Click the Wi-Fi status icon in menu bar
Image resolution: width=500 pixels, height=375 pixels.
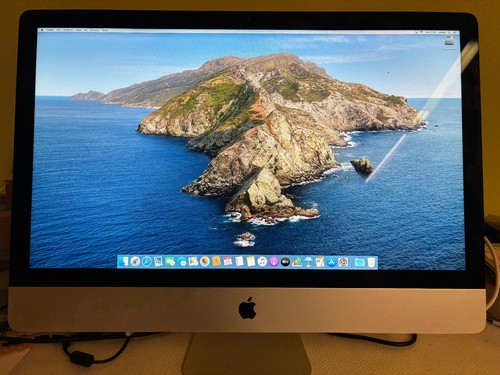422,32
